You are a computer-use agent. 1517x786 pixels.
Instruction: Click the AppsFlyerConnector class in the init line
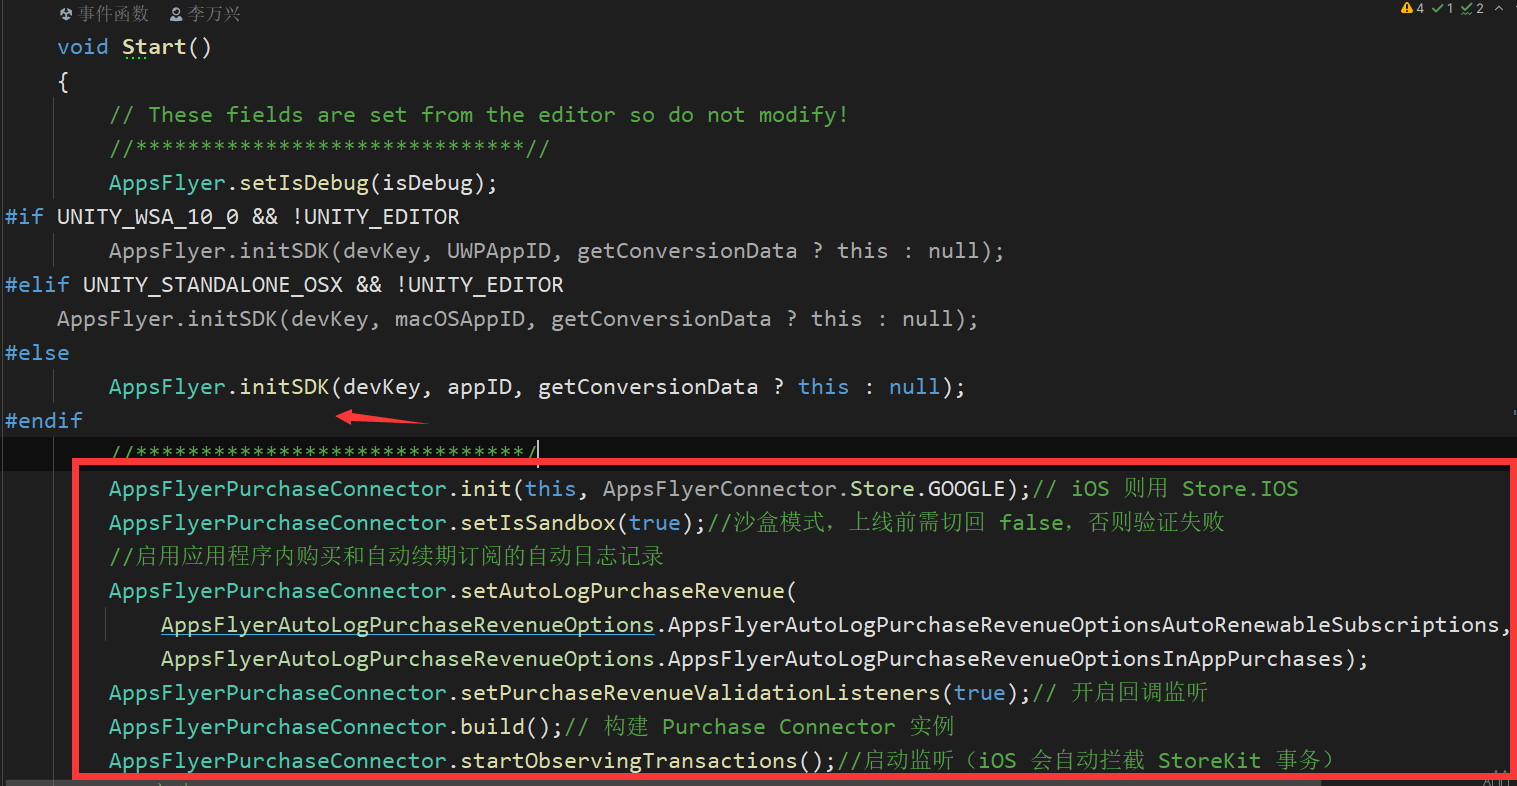point(719,489)
